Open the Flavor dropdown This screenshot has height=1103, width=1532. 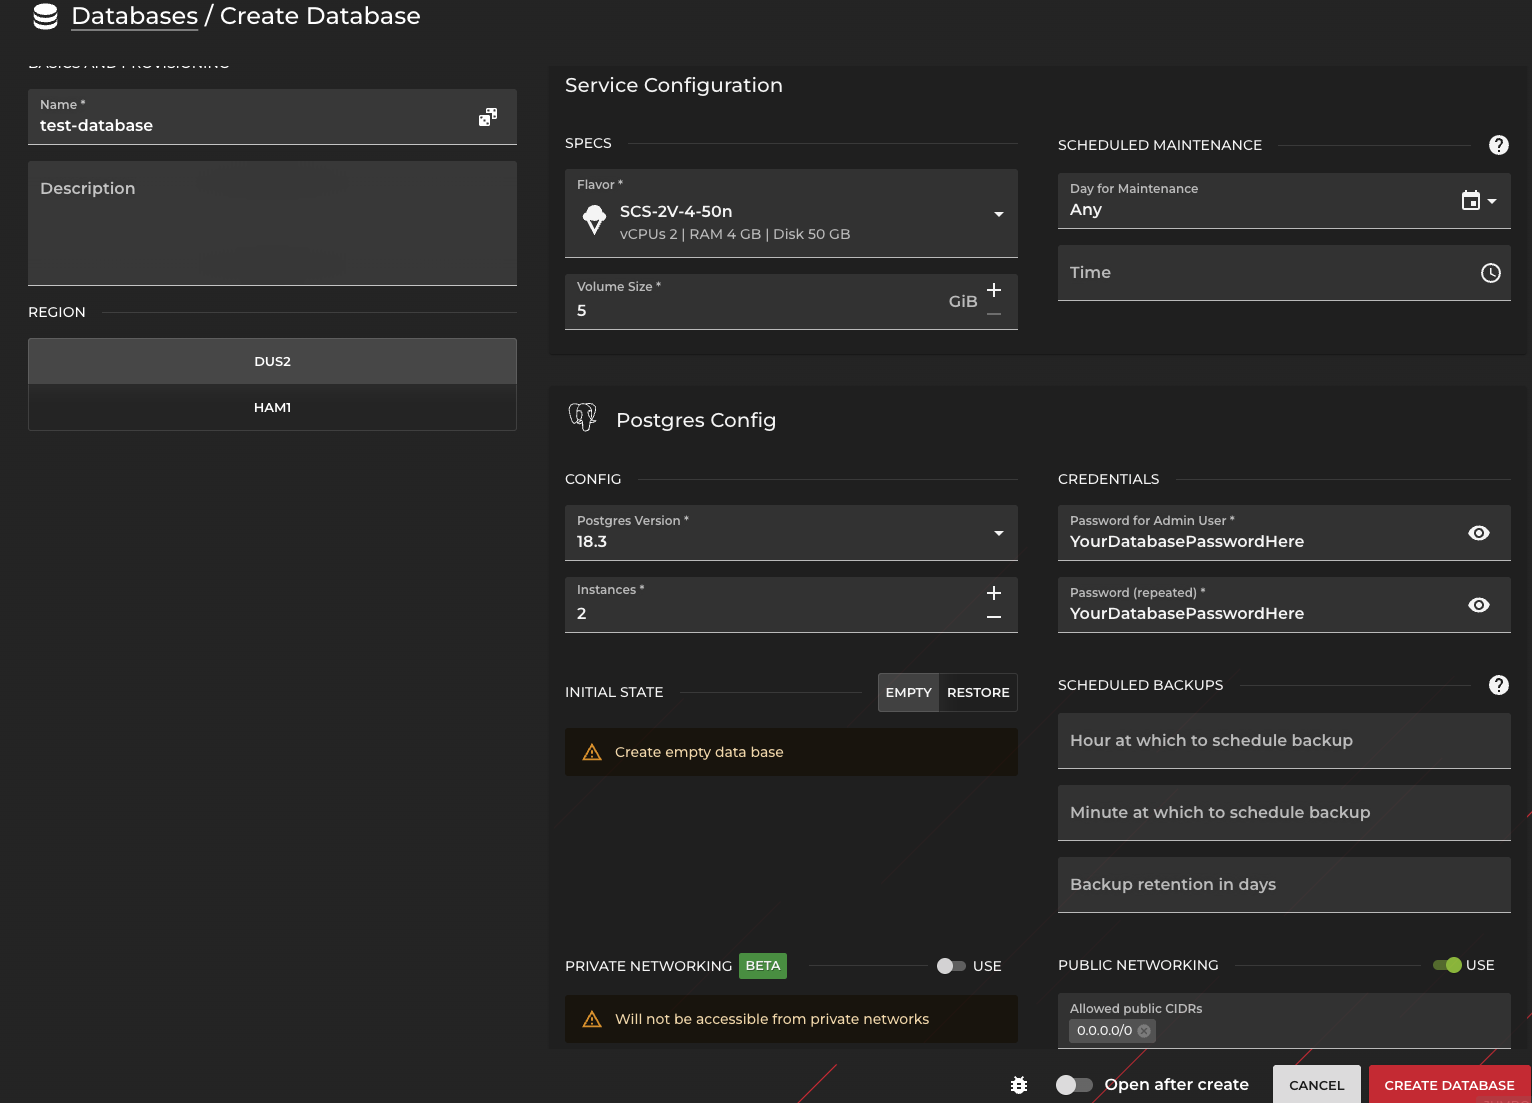pyautogui.click(x=997, y=213)
